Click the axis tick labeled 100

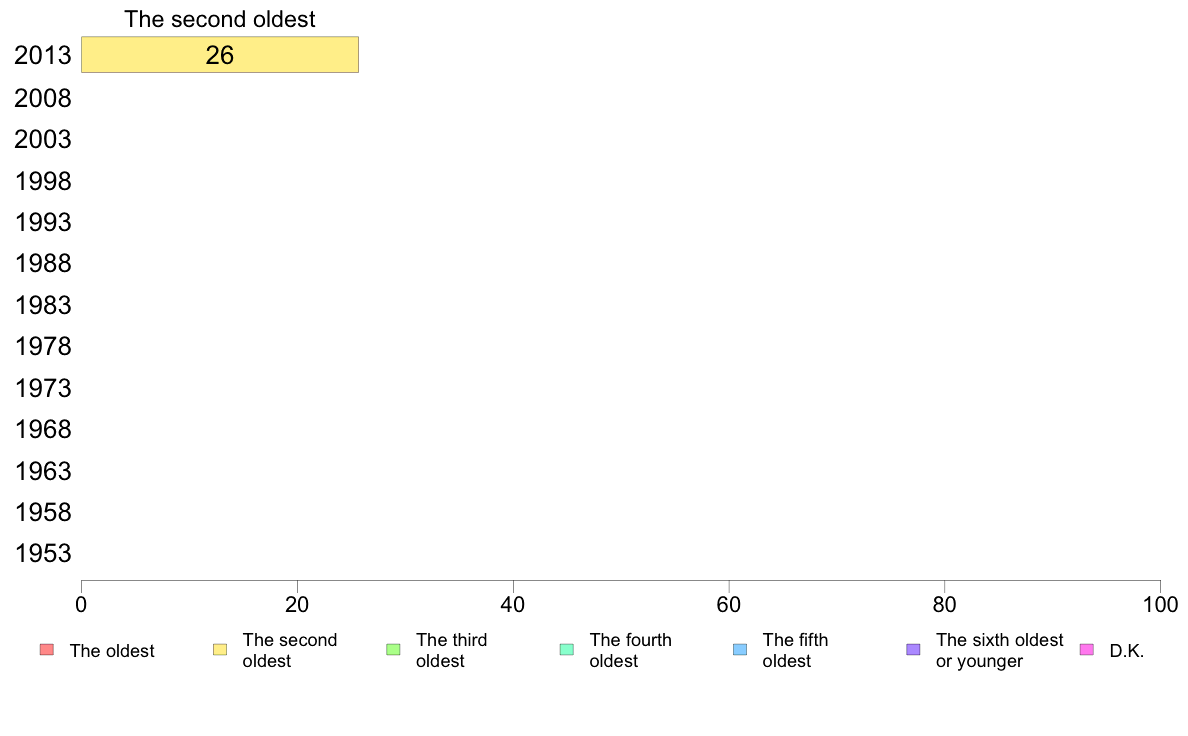pyautogui.click(x=1160, y=604)
